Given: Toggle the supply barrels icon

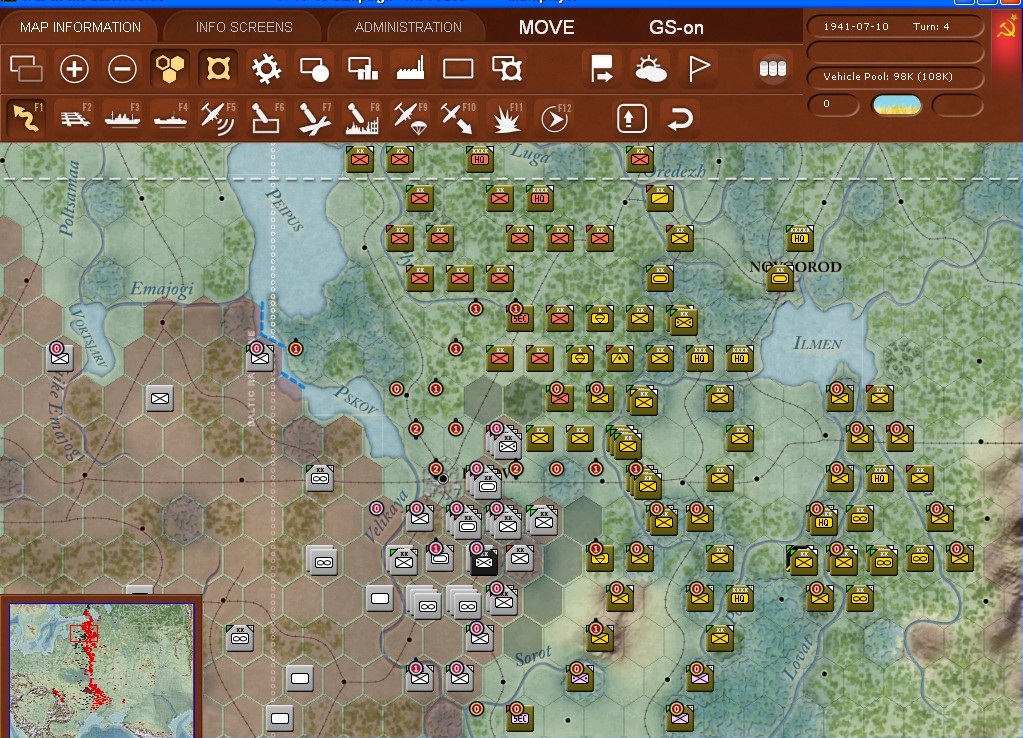Looking at the screenshot, I should coord(772,69).
